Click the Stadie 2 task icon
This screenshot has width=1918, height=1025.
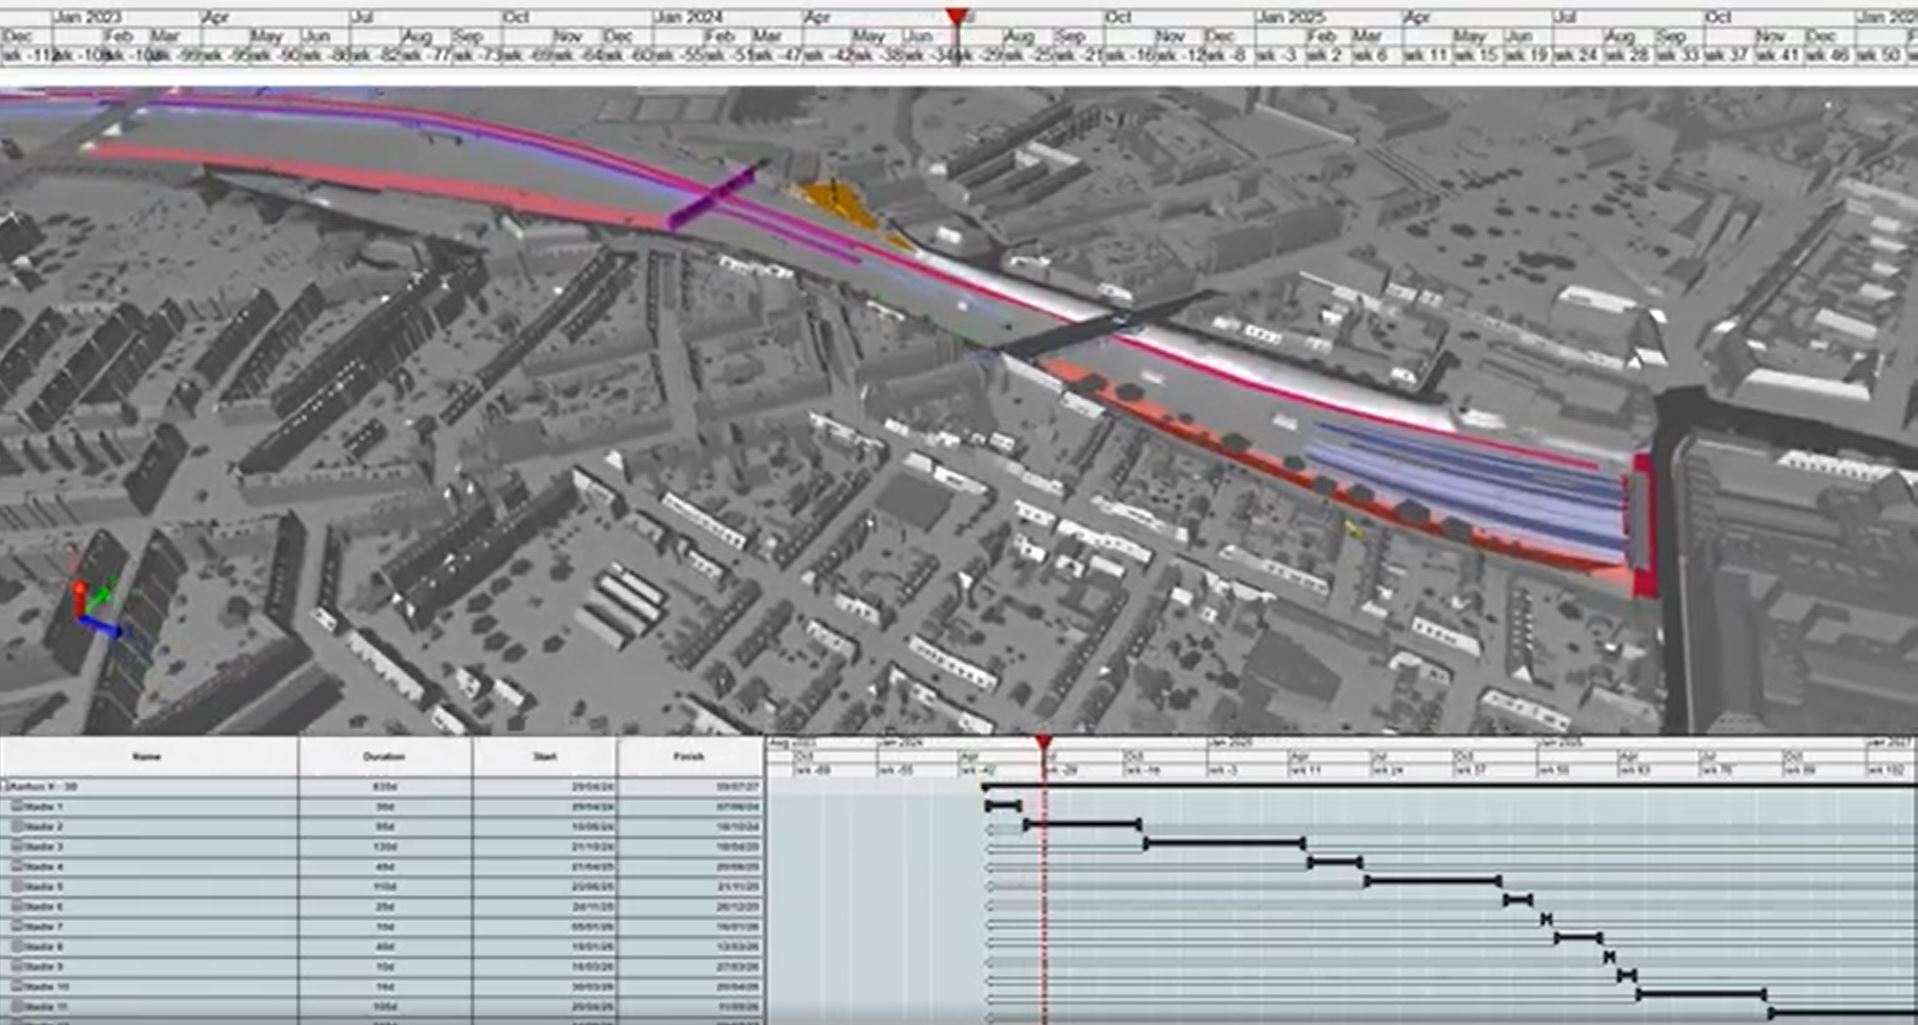[x=17, y=827]
